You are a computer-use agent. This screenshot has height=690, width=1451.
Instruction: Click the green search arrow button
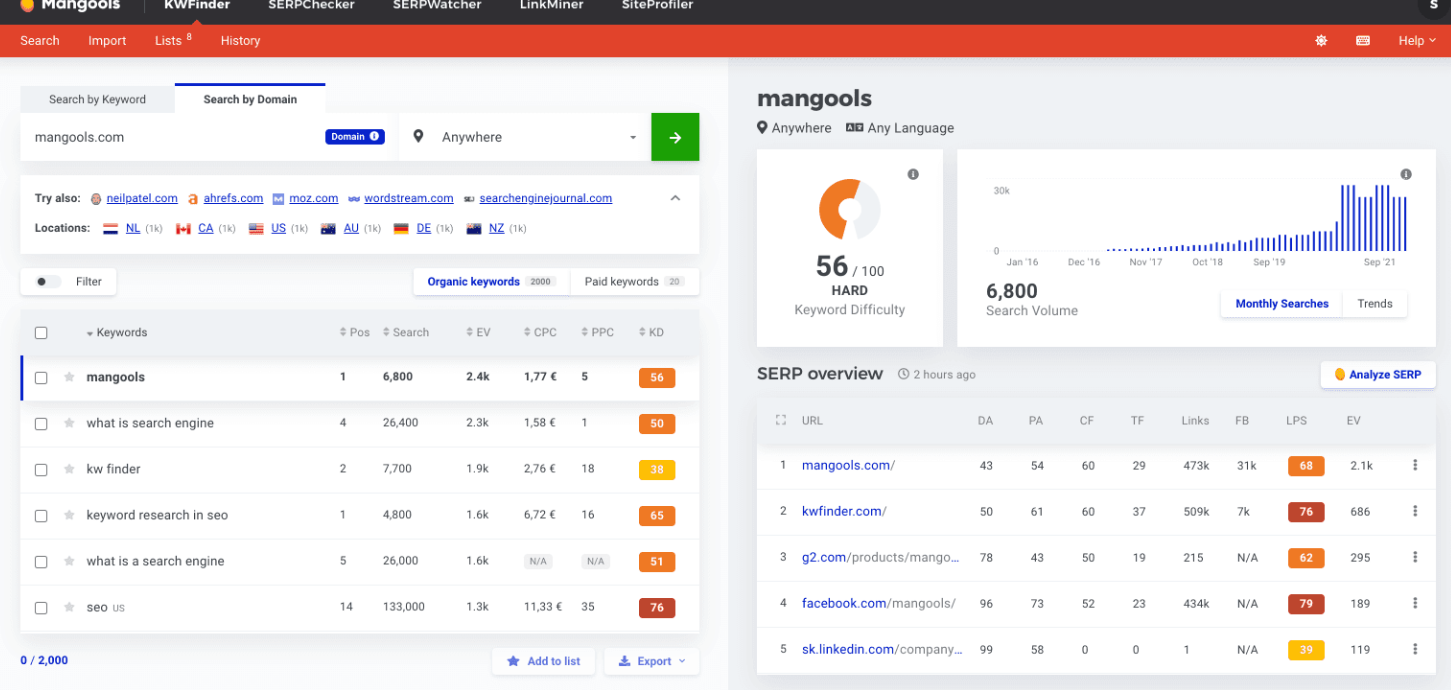tap(675, 137)
